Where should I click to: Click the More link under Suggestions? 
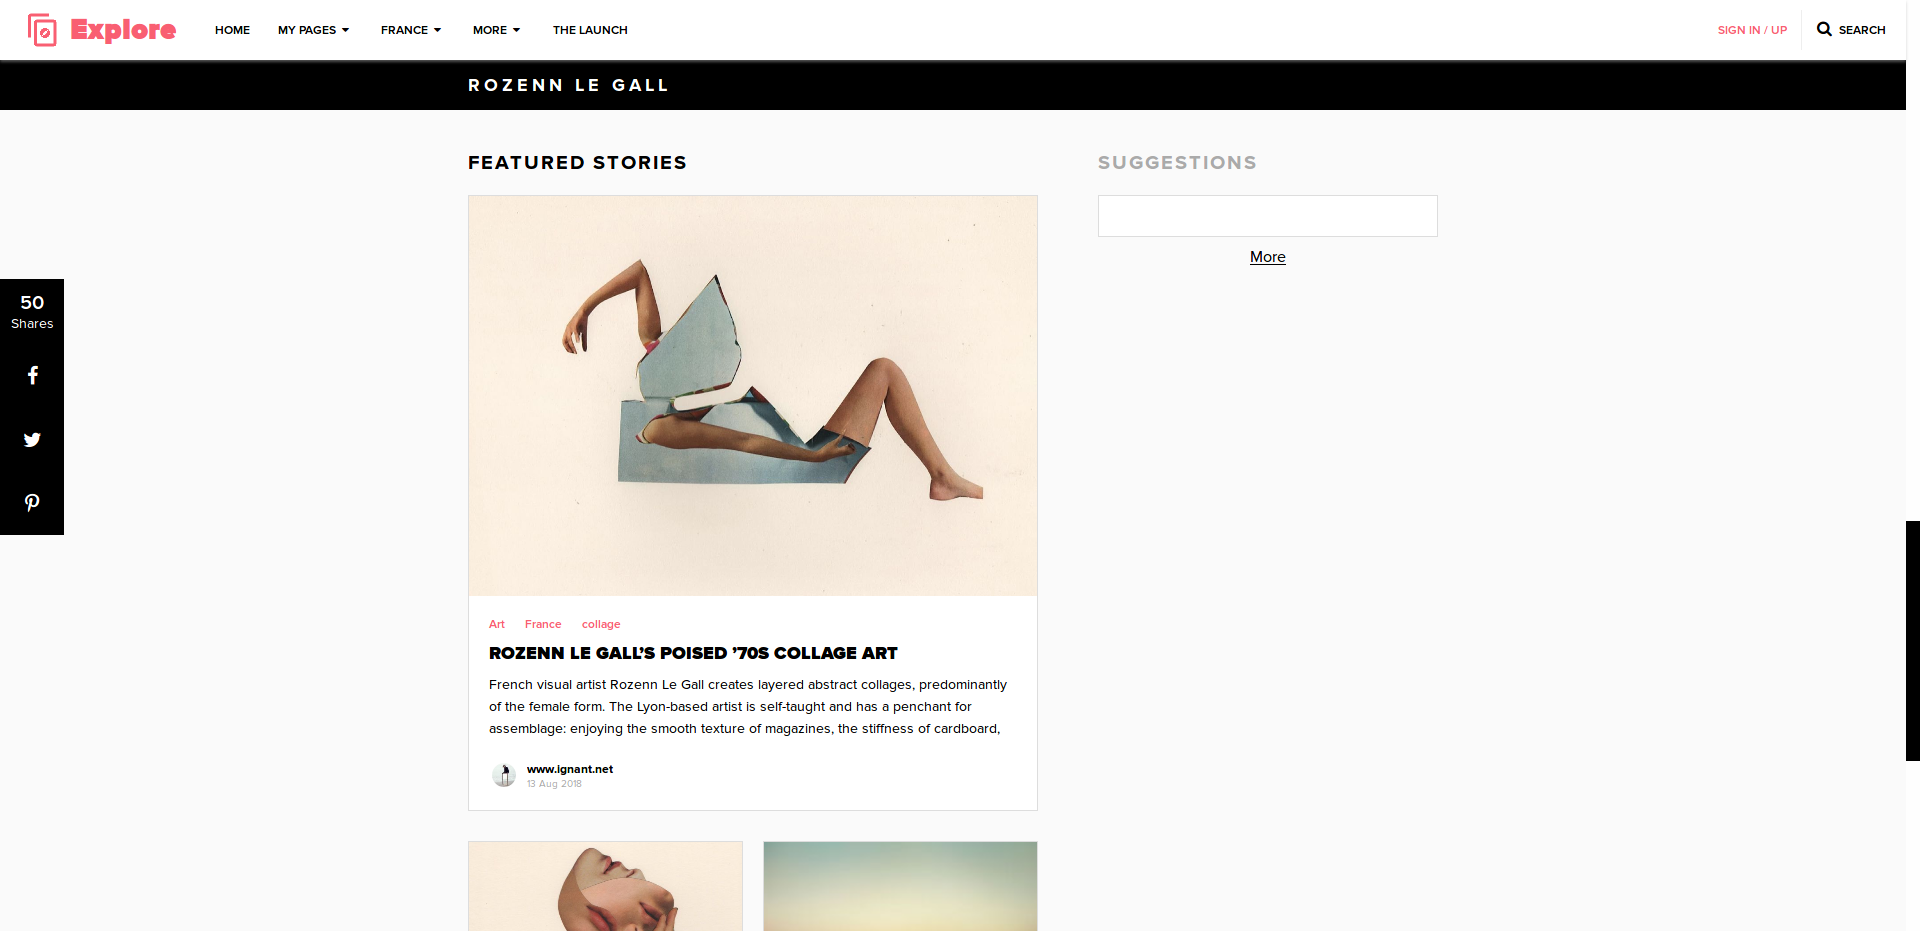click(1267, 257)
